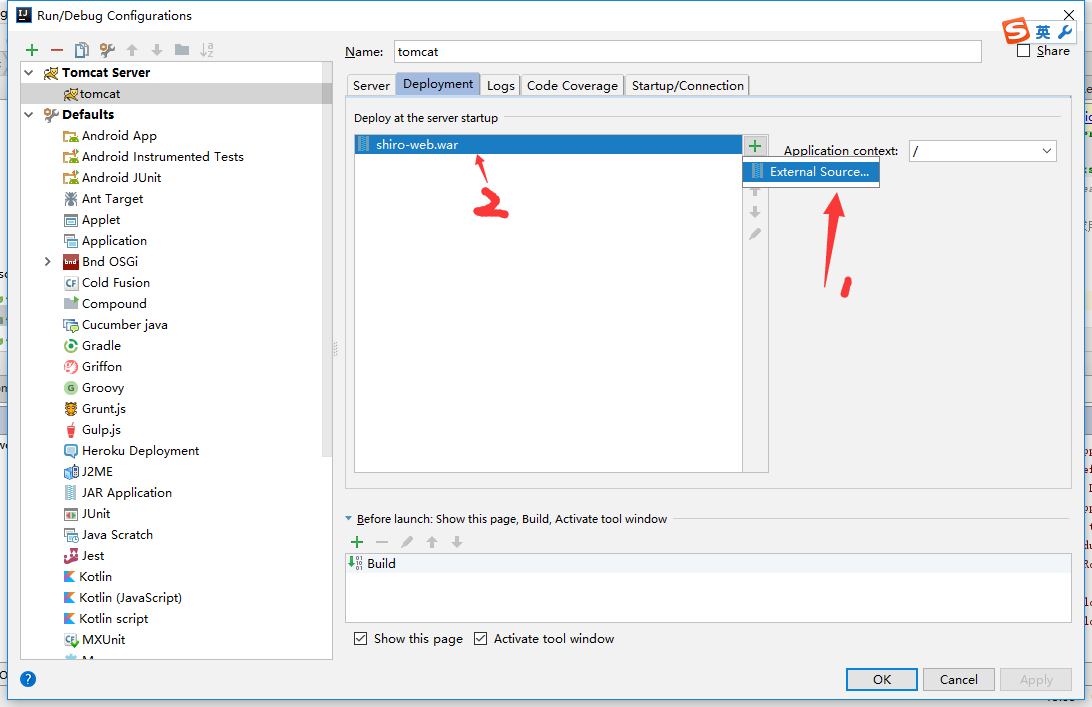Click the edit defaults wrench icon
The width and height of the screenshot is (1092, 707).
click(107, 50)
